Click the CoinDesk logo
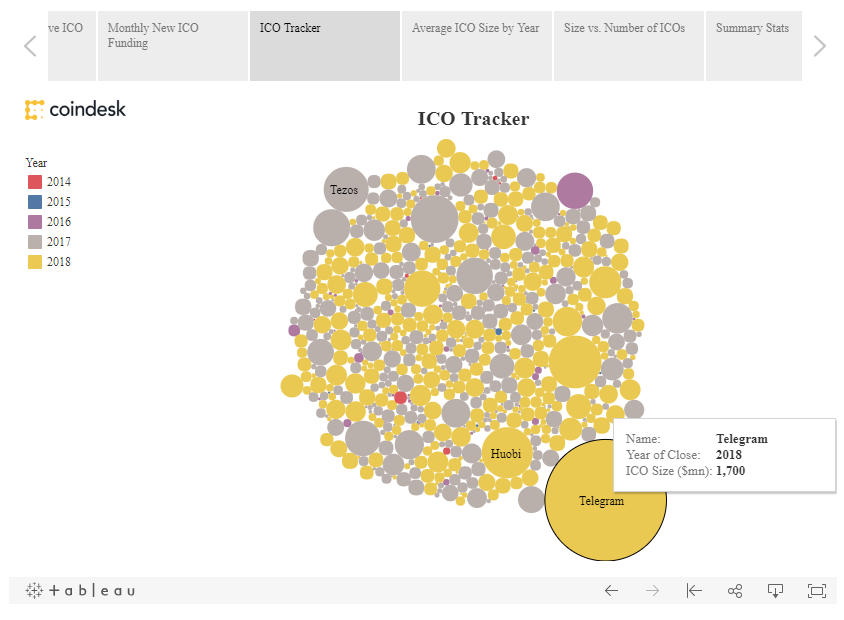The image size is (844, 620). [x=76, y=109]
